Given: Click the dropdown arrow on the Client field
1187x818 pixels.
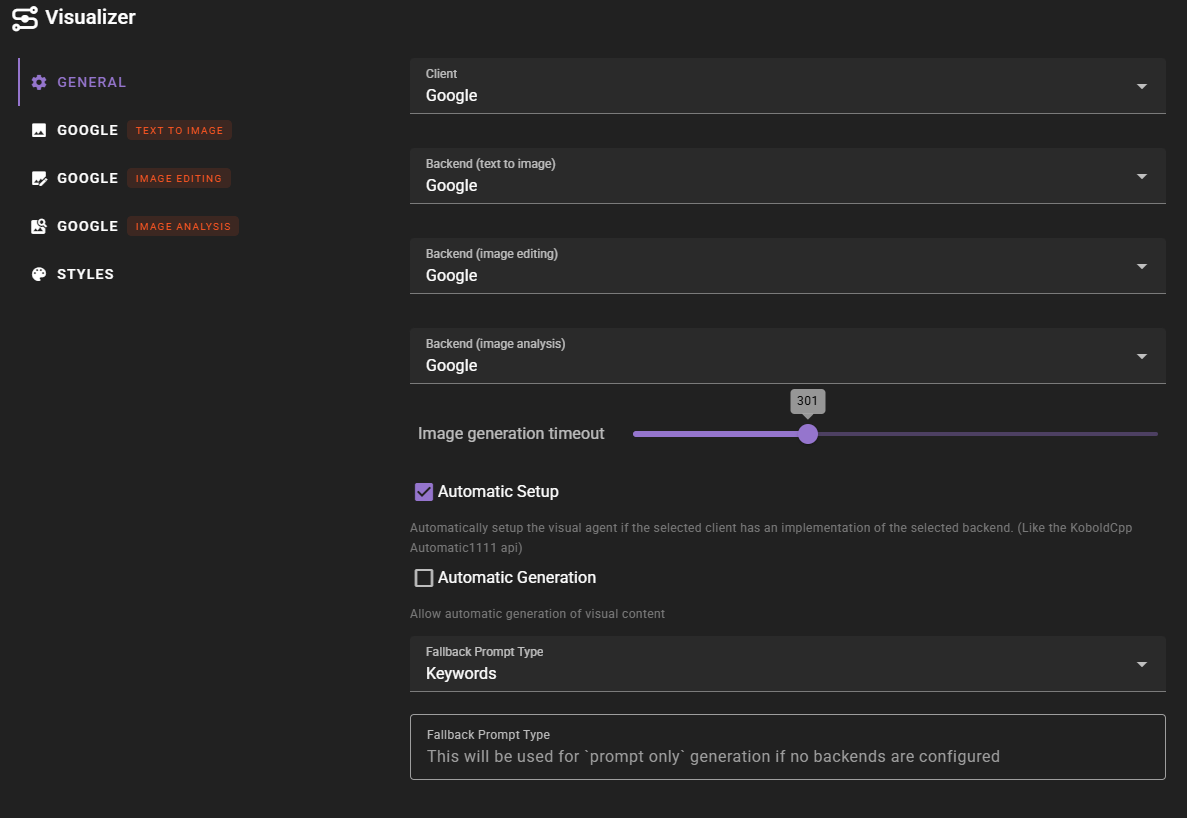Looking at the screenshot, I should pos(1141,86).
